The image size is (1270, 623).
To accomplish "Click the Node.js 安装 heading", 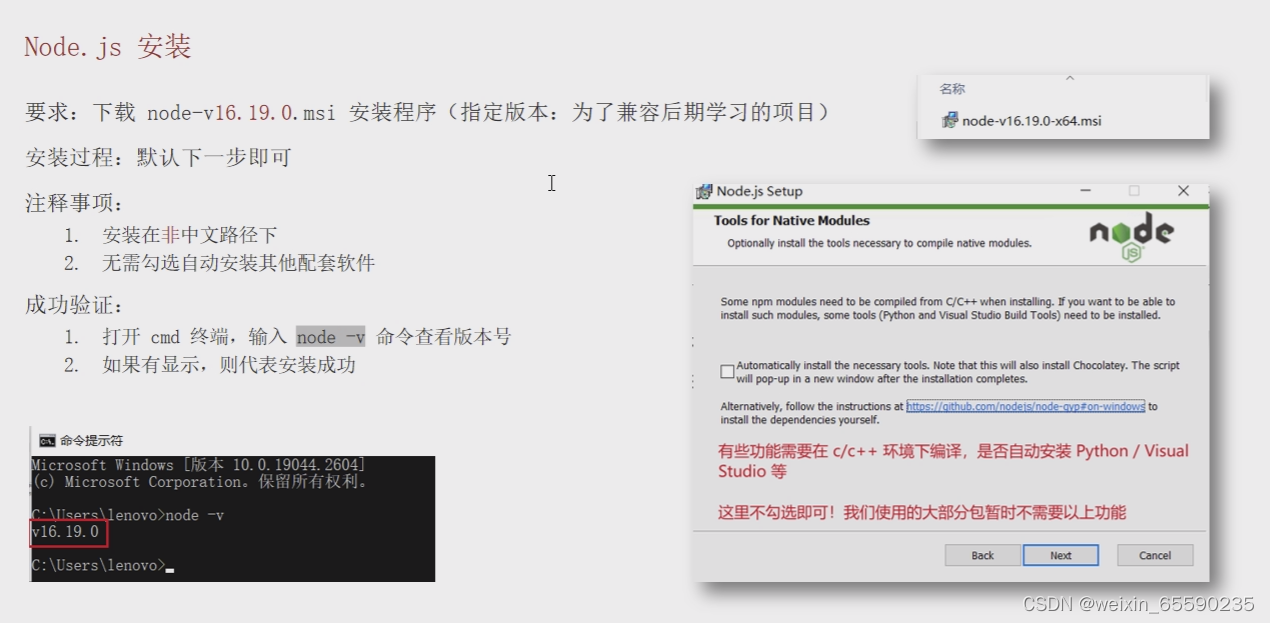I will [x=108, y=47].
